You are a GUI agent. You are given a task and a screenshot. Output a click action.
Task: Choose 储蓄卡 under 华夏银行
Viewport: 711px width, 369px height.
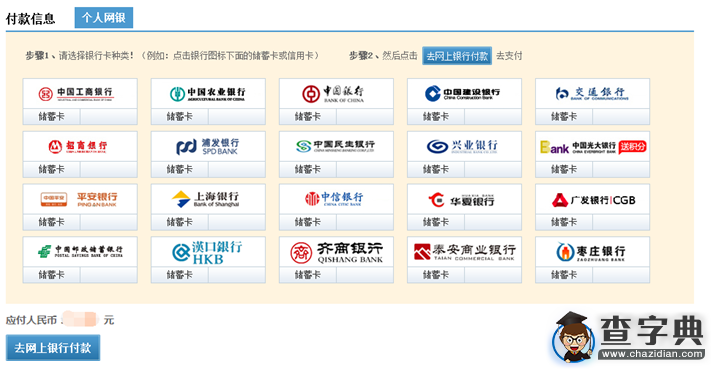[436, 222]
